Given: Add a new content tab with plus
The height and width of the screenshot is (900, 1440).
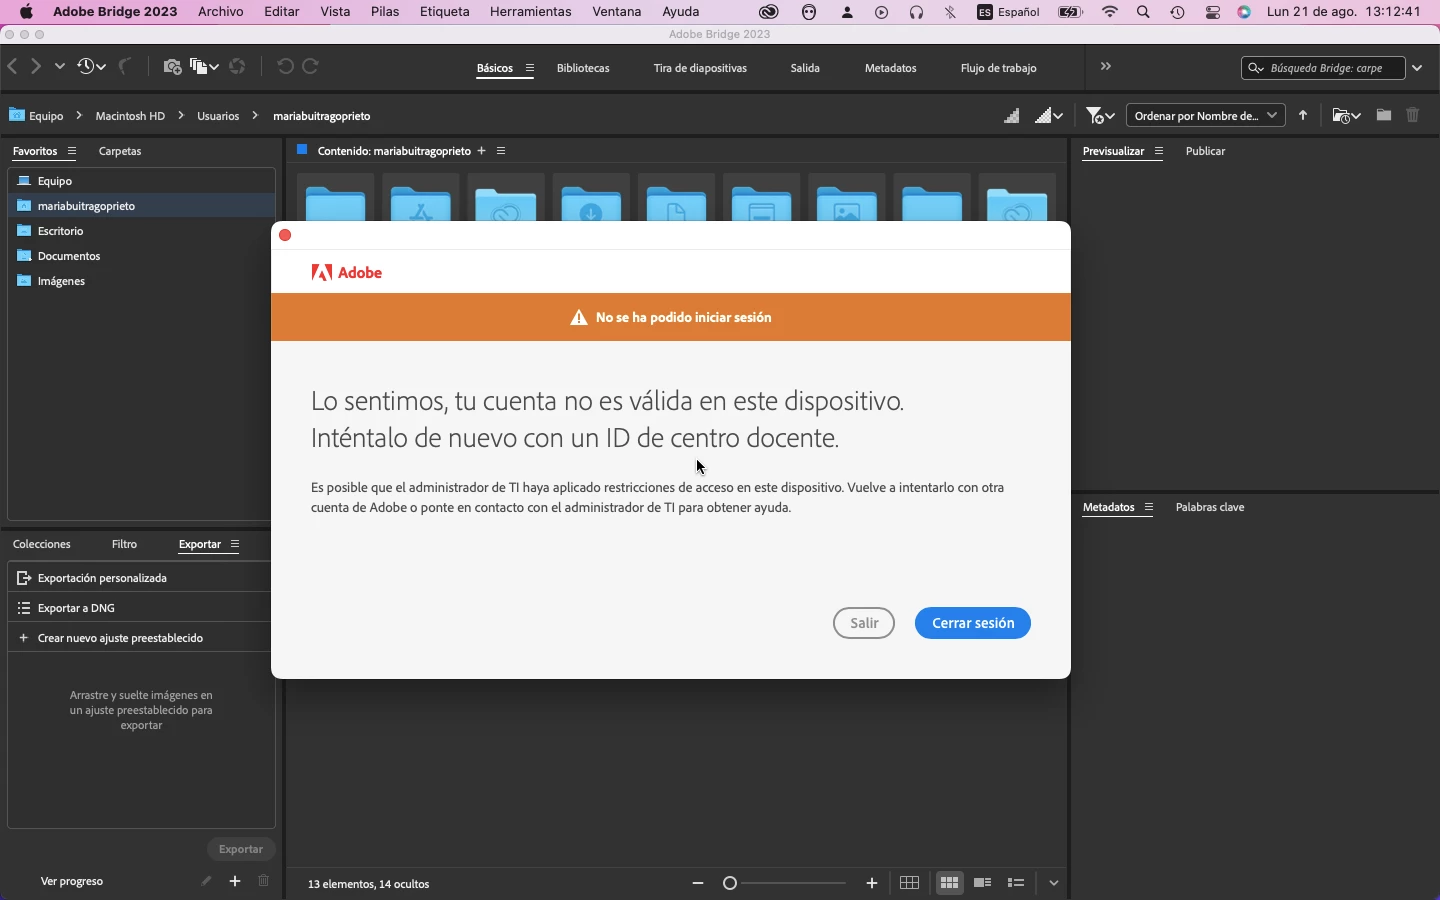Looking at the screenshot, I should pyautogui.click(x=482, y=151).
